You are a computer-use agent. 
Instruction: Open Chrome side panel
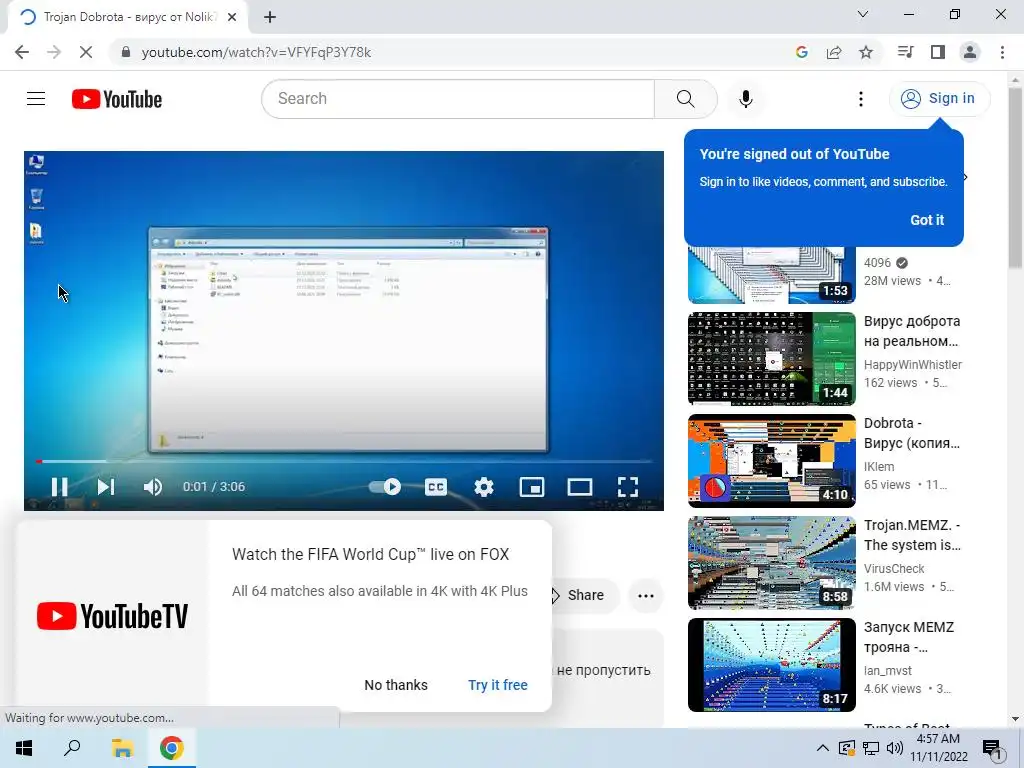point(937,52)
